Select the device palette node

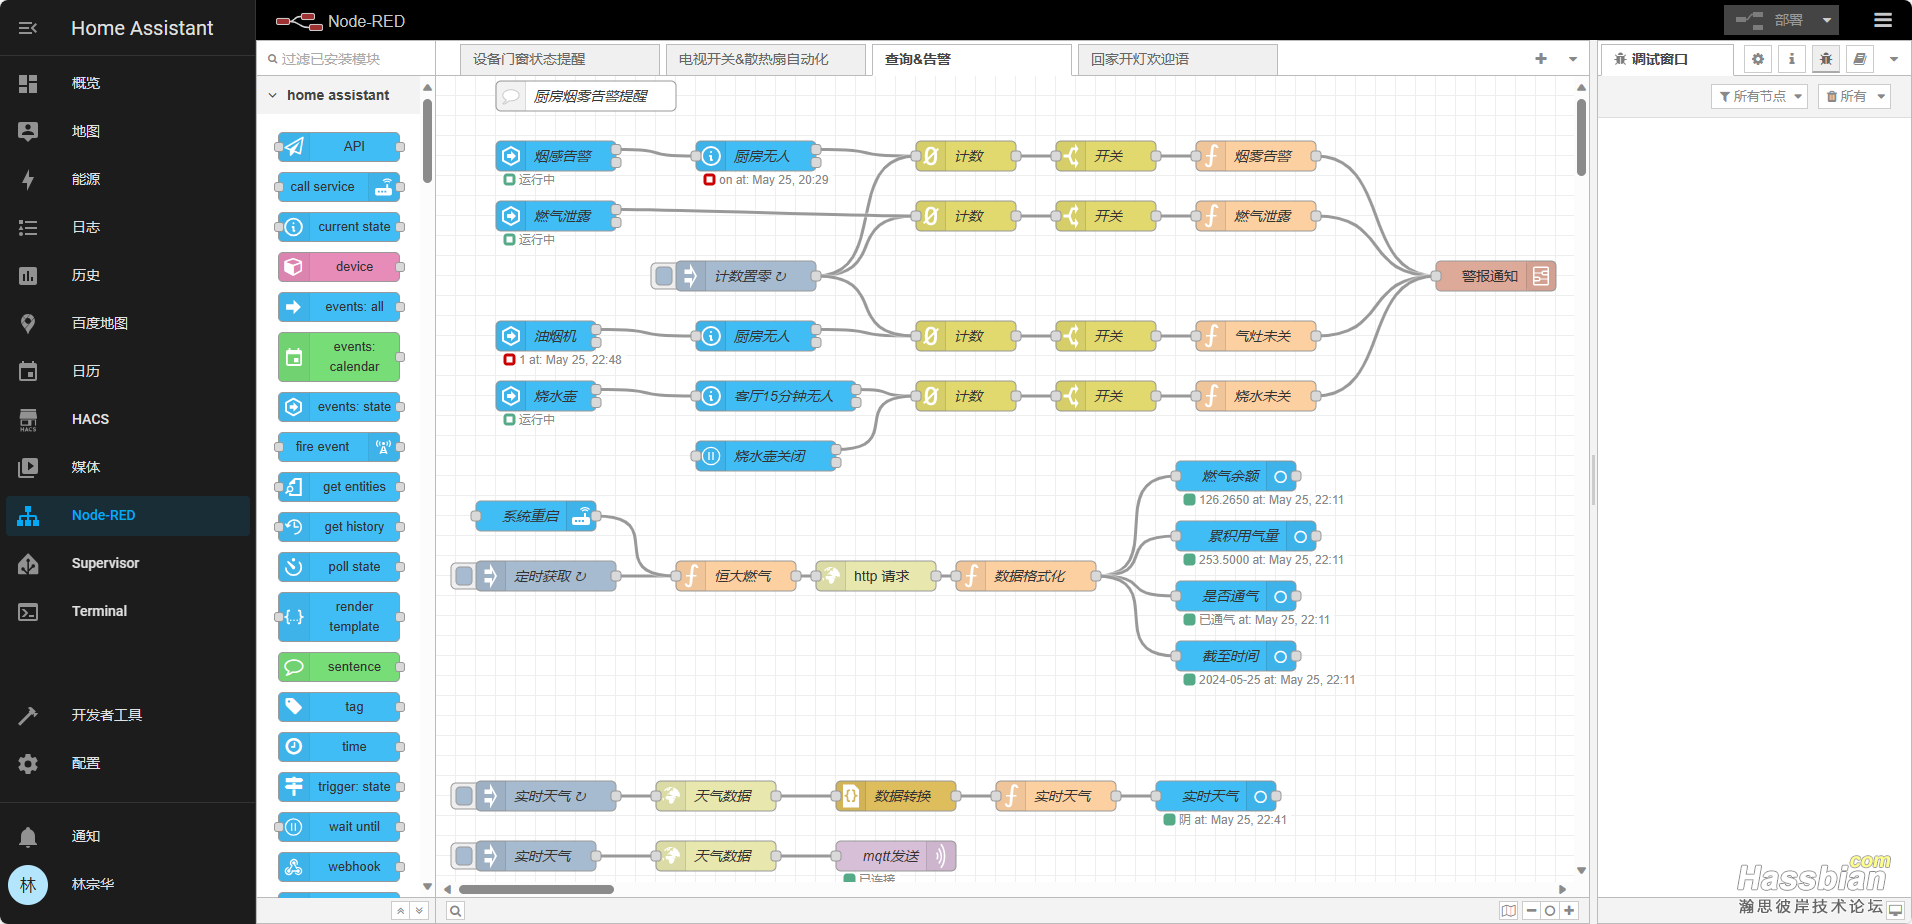tap(339, 266)
